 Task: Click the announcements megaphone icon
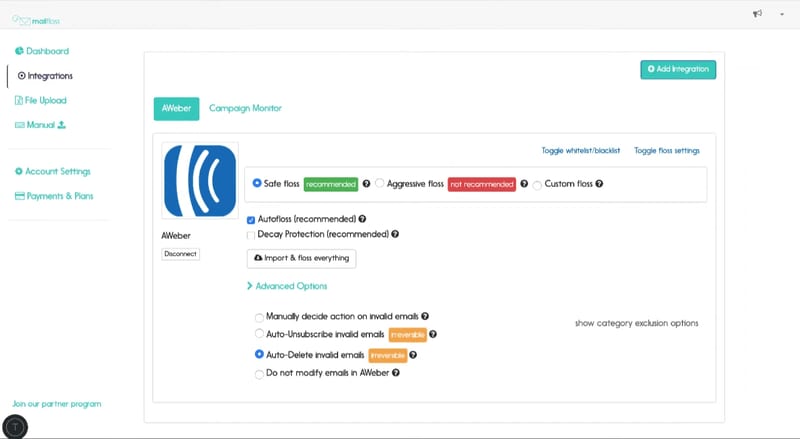[x=758, y=14]
